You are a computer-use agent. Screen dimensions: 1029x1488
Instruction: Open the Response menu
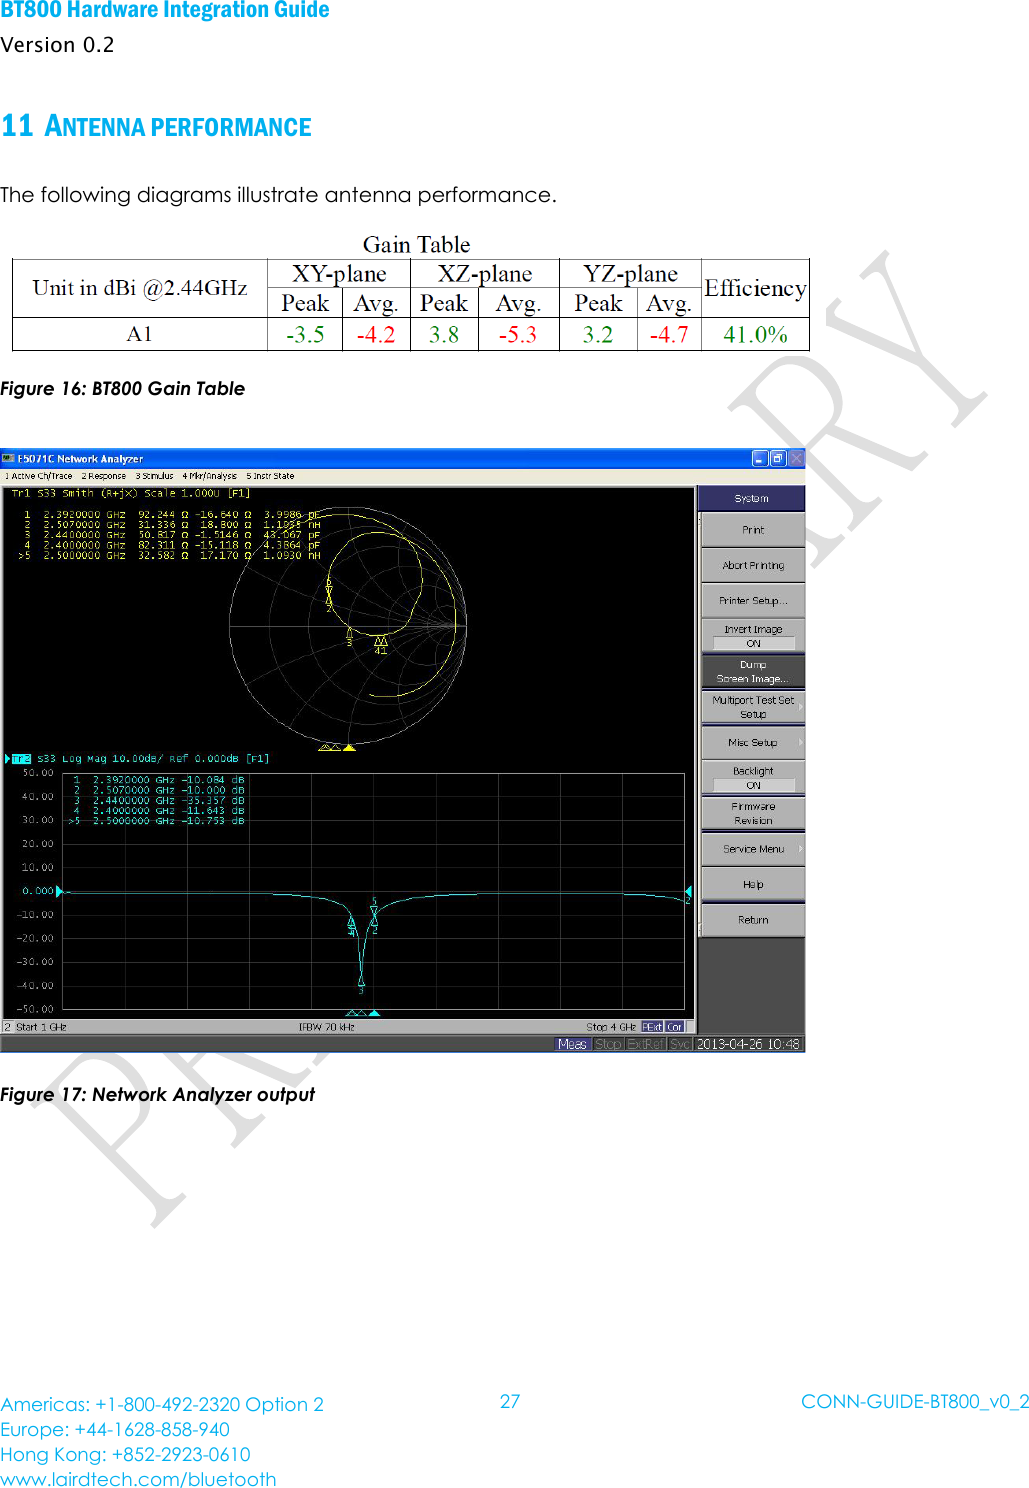[104, 476]
